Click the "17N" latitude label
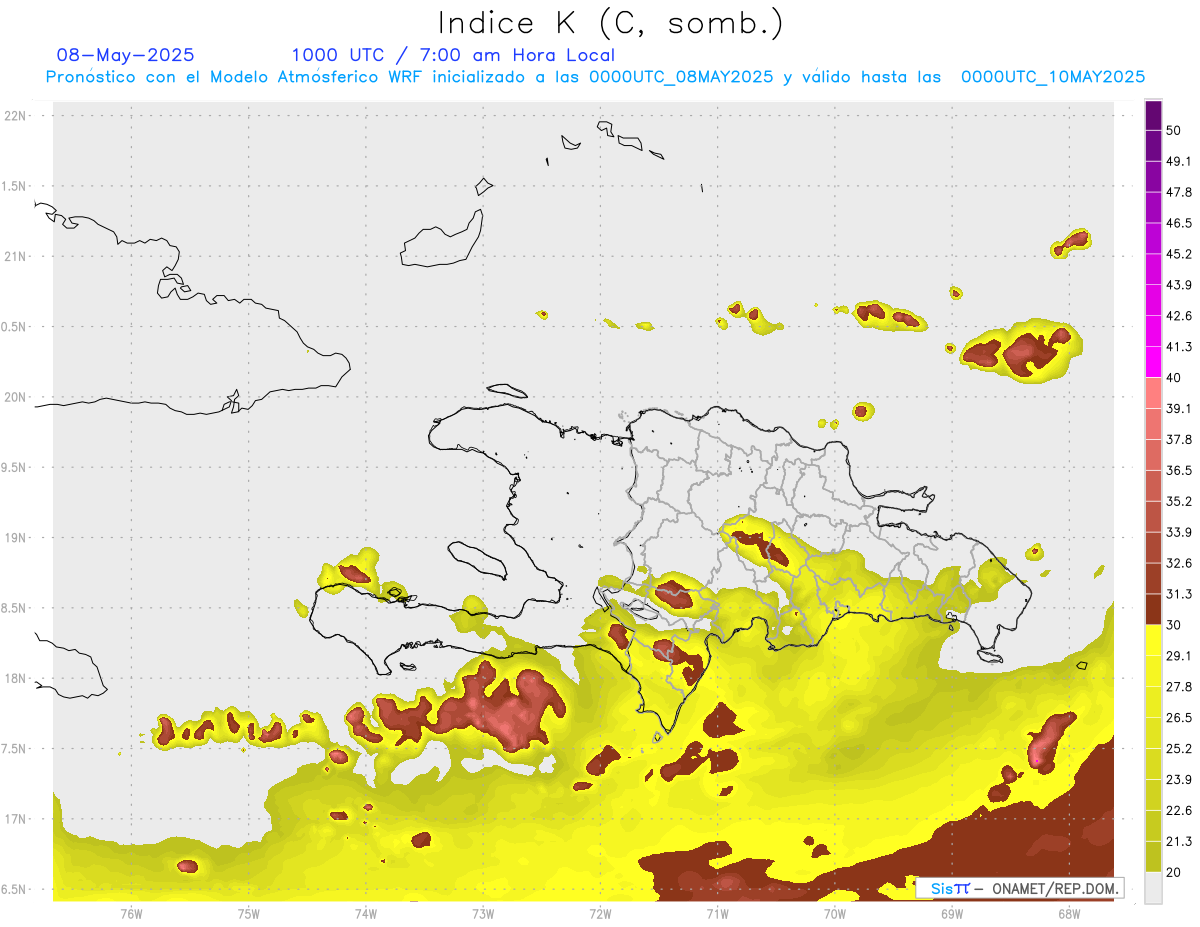 click(17, 819)
